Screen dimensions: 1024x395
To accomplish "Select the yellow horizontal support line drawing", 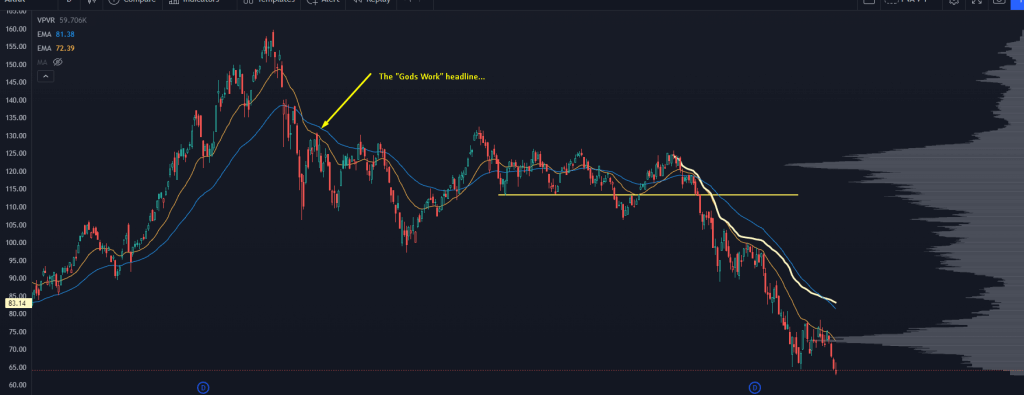I will pos(648,195).
